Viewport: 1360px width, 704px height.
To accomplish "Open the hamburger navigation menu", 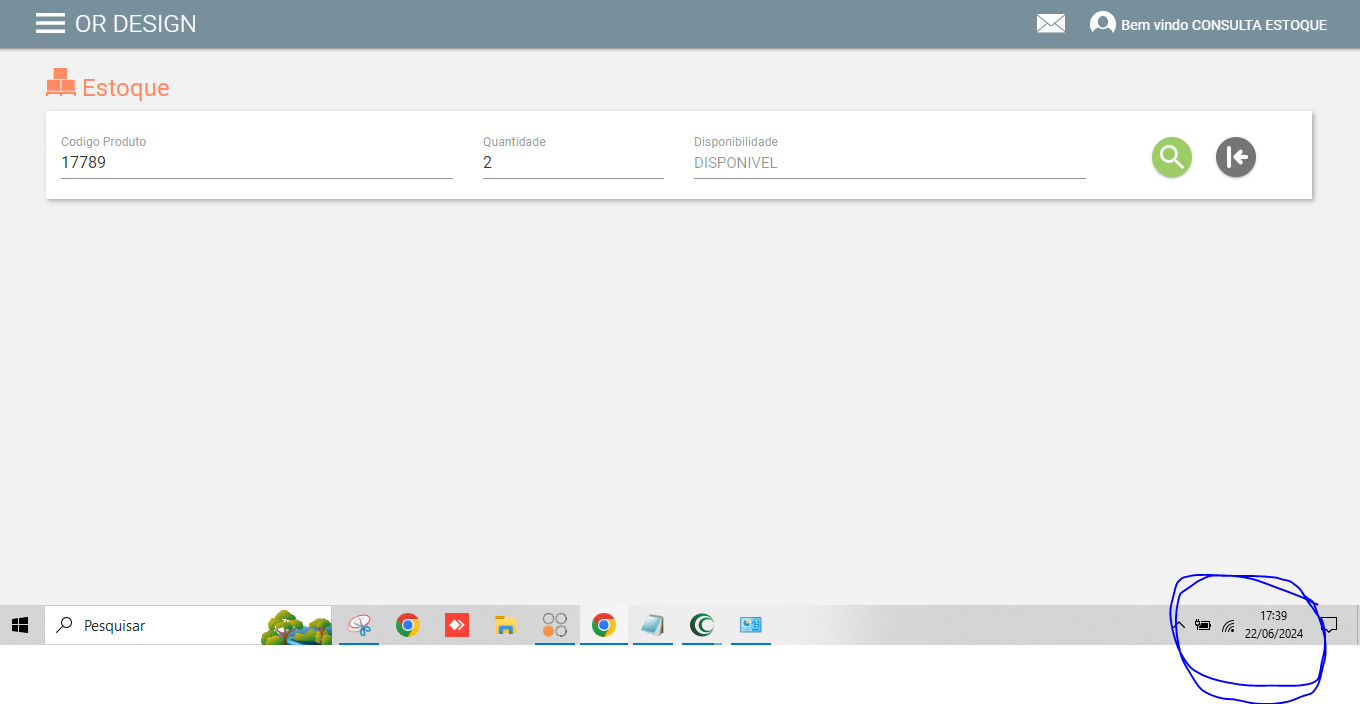I will point(50,23).
